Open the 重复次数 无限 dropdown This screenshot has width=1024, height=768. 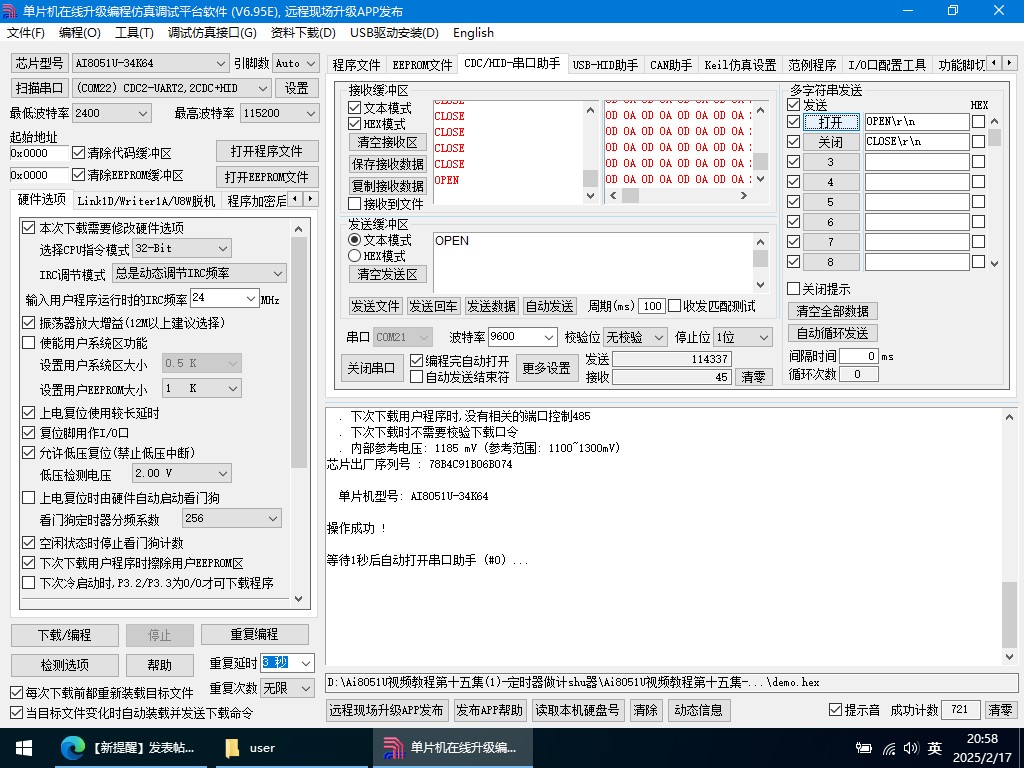306,688
